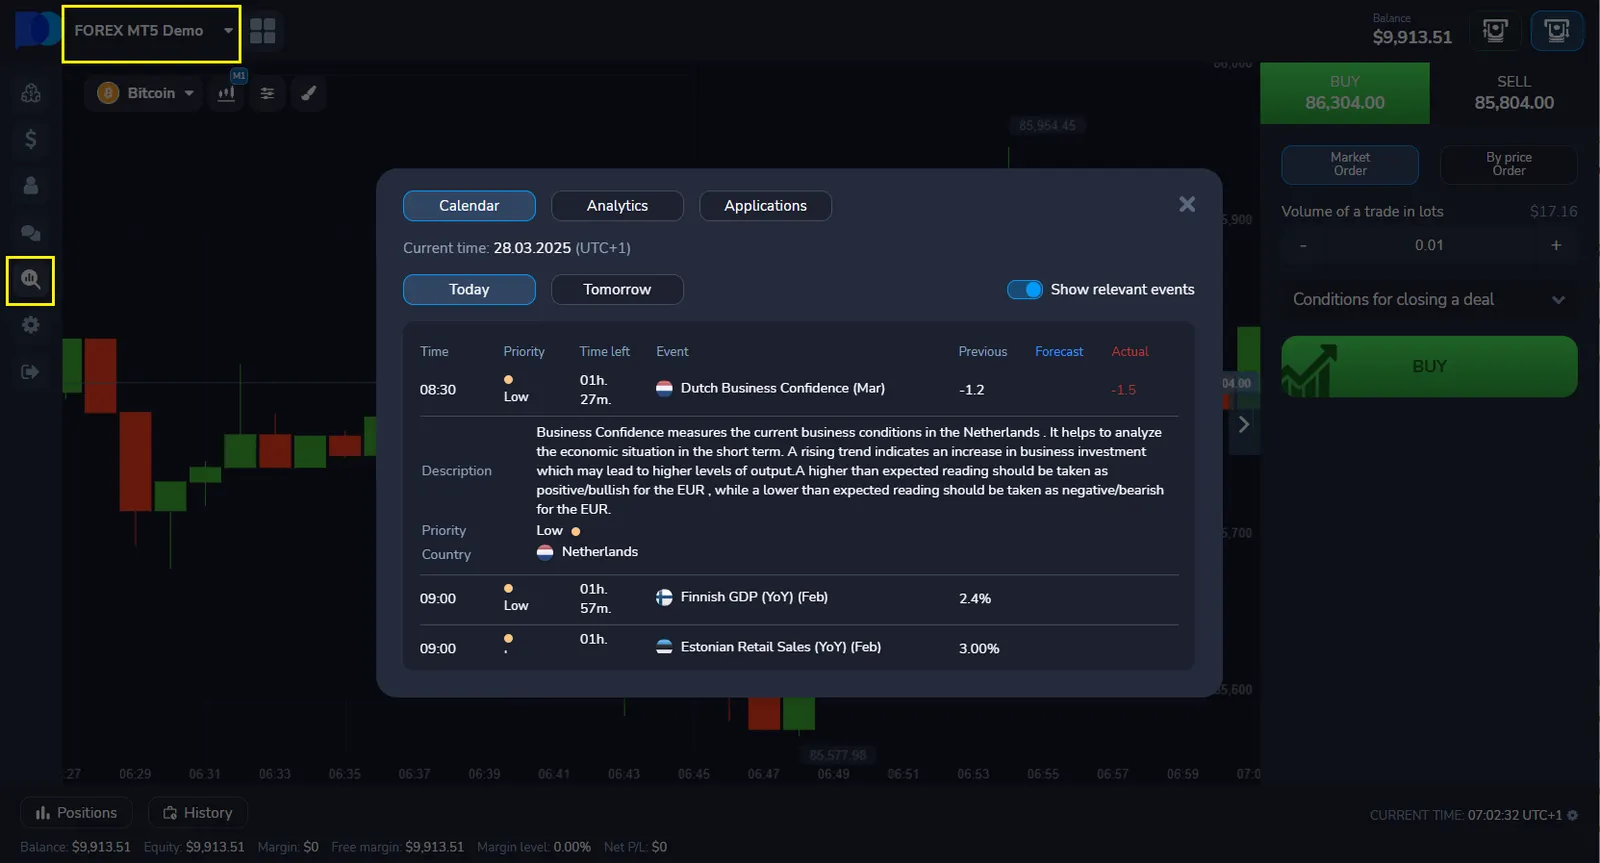Click the dollar sign sidebar icon
The width and height of the screenshot is (1600, 863).
(30, 139)
